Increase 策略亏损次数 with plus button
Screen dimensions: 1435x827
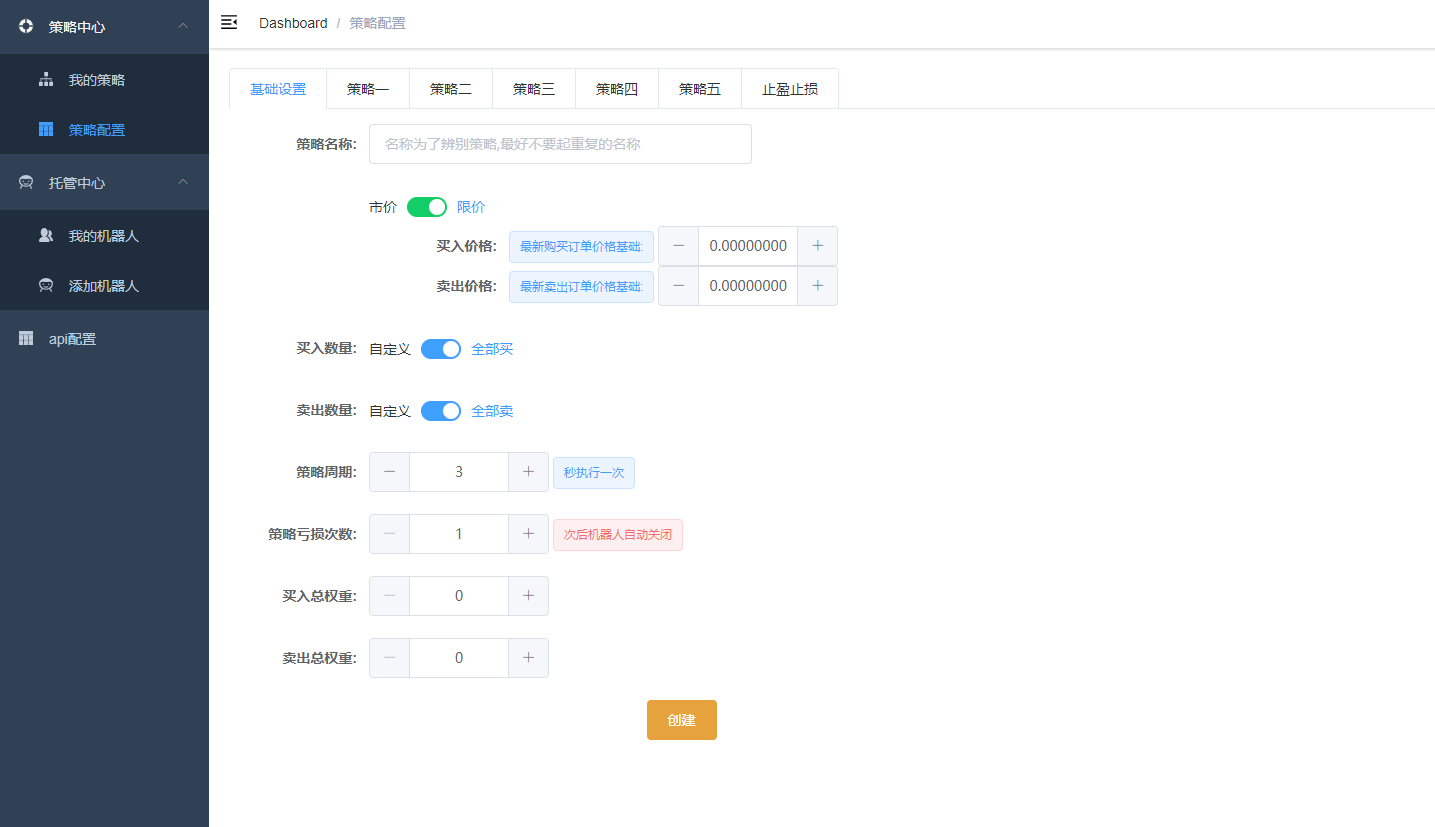528,534
